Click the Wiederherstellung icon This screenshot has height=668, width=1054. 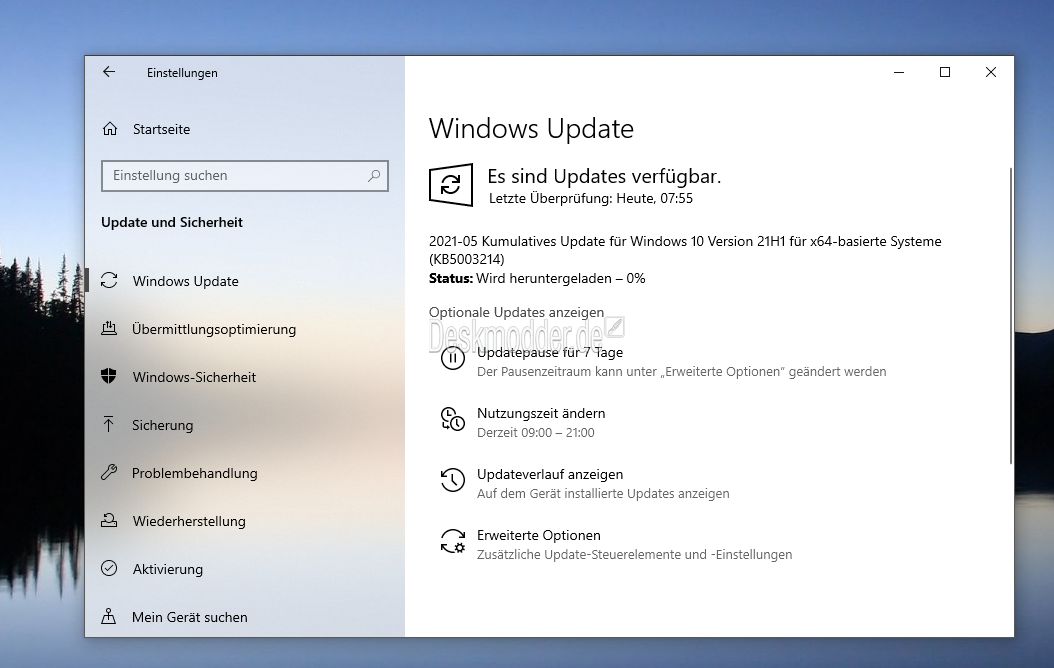point(109,520)
